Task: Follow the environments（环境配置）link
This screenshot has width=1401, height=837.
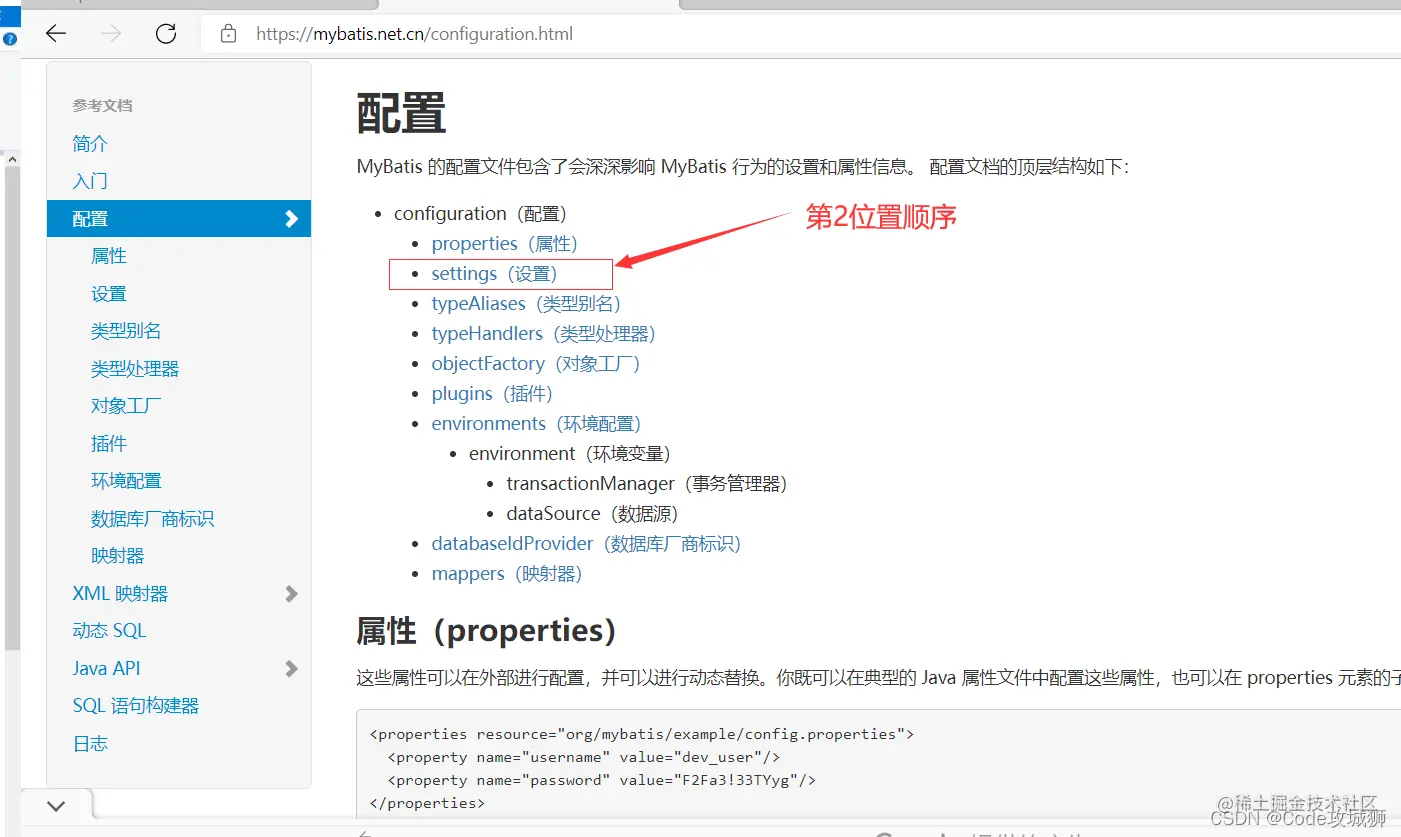Action: (x=536, y=423)
